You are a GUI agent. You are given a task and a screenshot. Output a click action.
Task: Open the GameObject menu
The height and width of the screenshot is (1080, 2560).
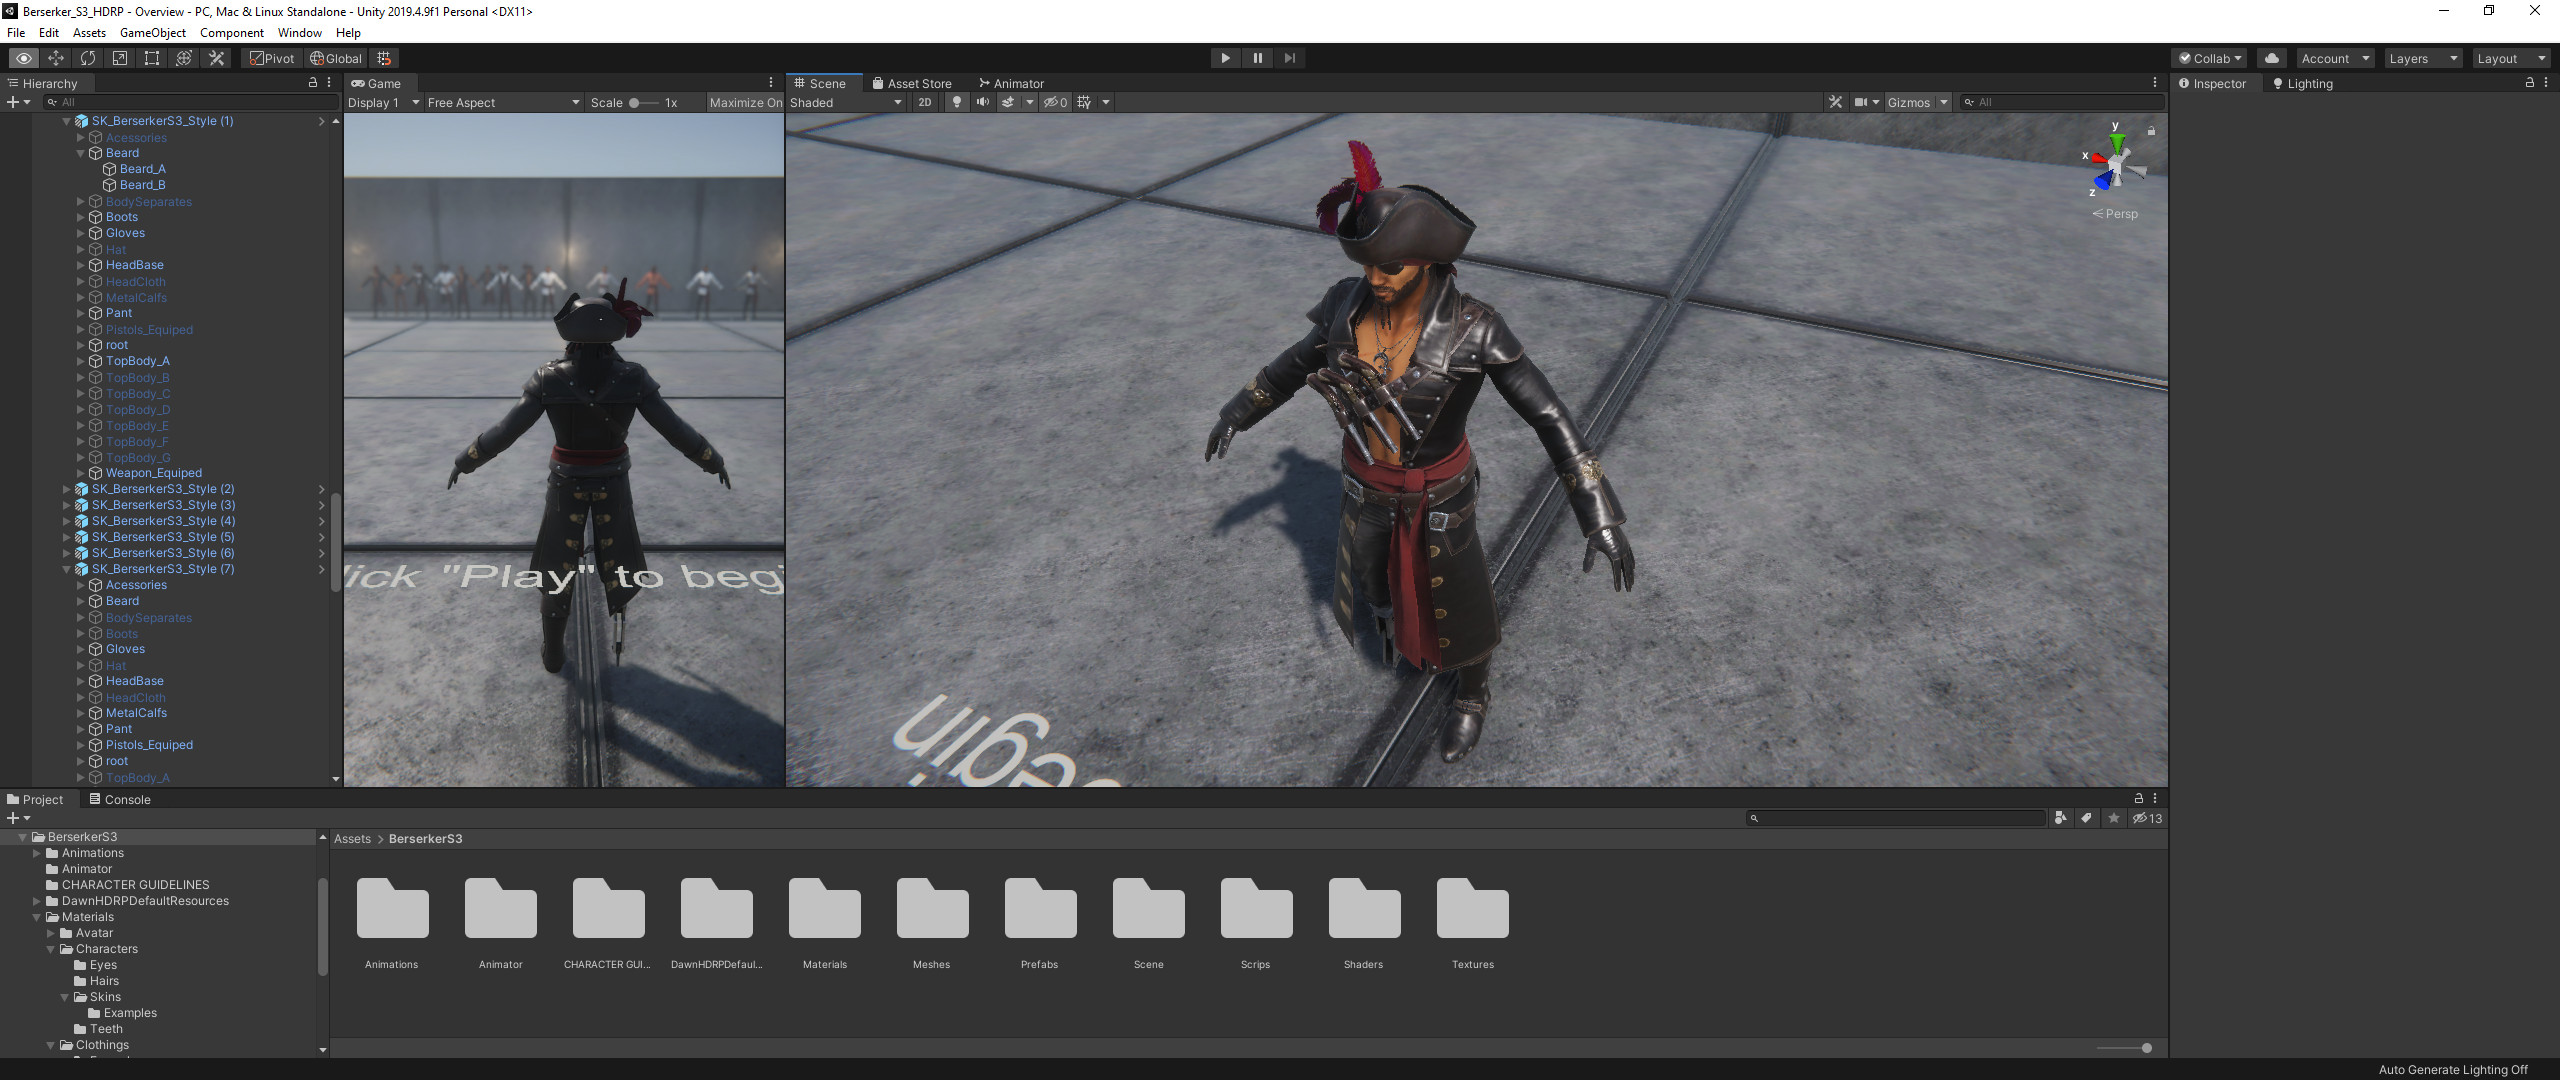(x=153, y=33)
